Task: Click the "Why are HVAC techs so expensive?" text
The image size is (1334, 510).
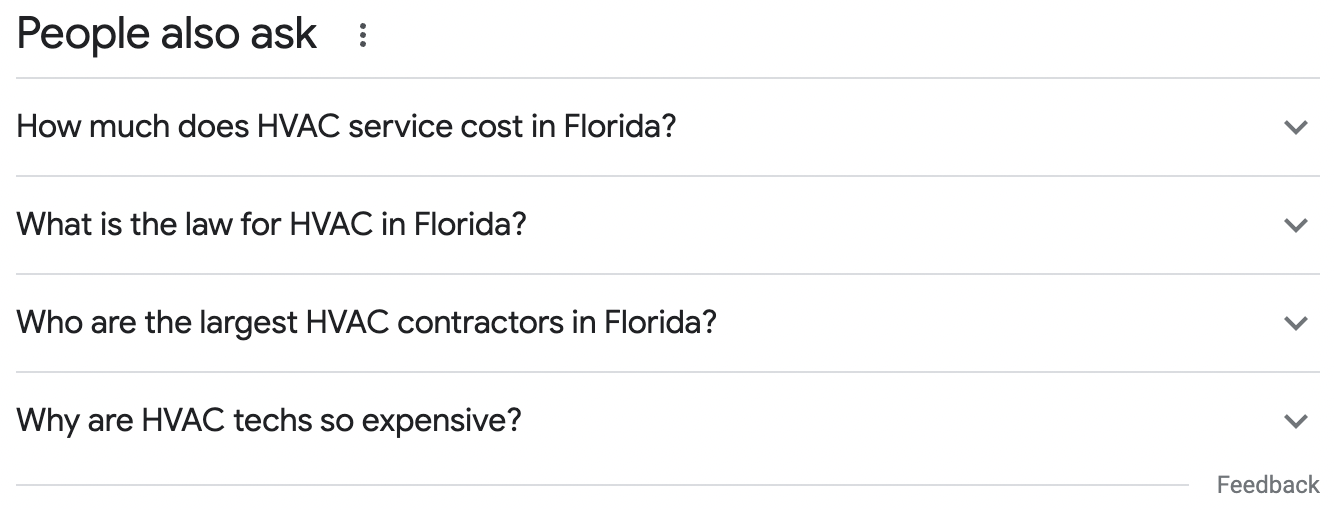Action: click(x=269, y=421)
